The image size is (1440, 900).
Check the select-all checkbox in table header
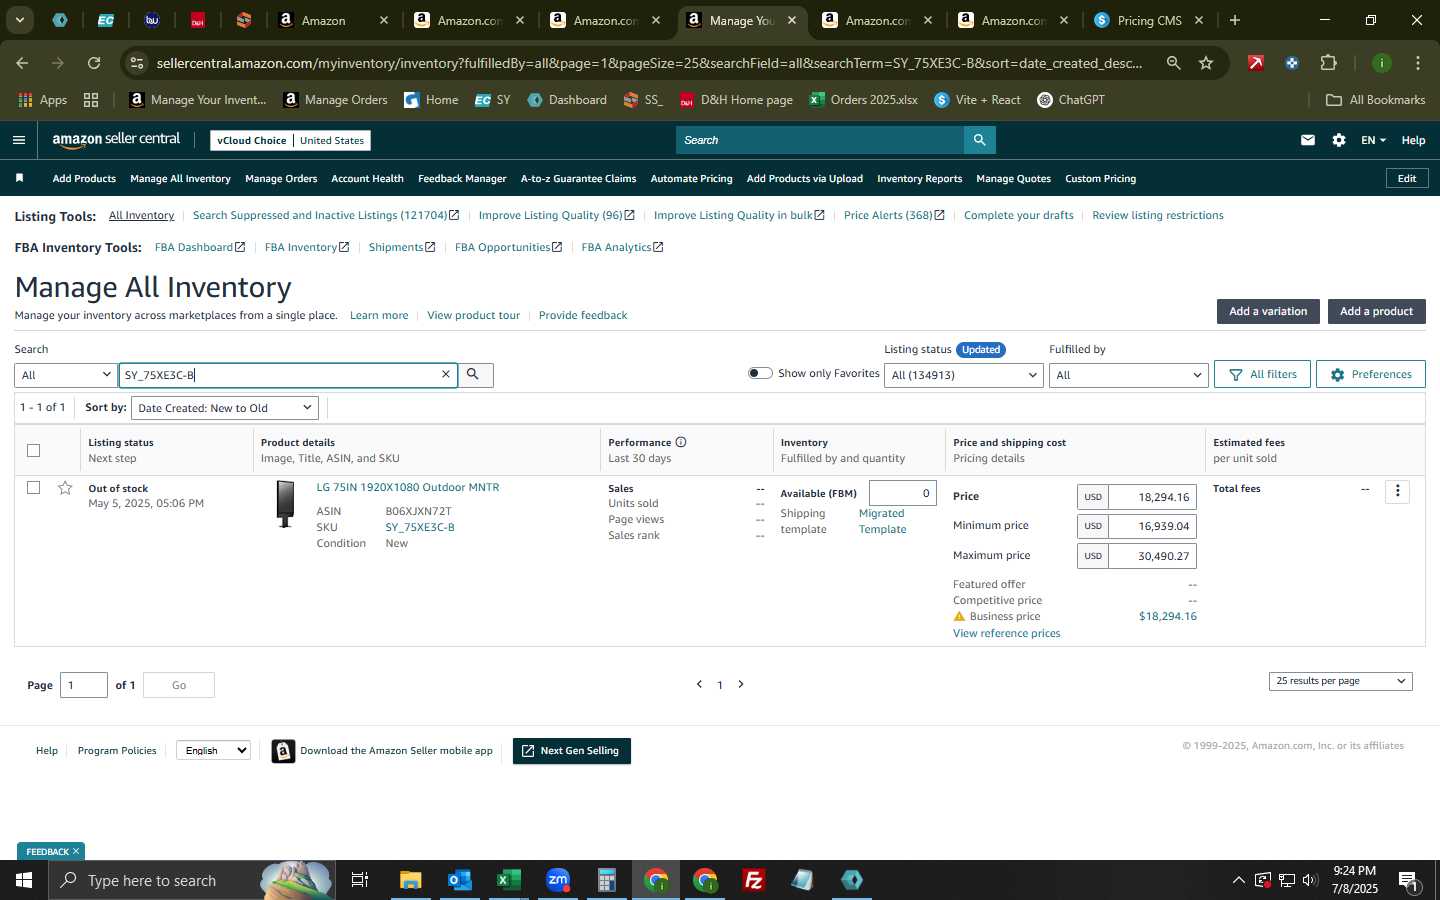pos(33,450)
